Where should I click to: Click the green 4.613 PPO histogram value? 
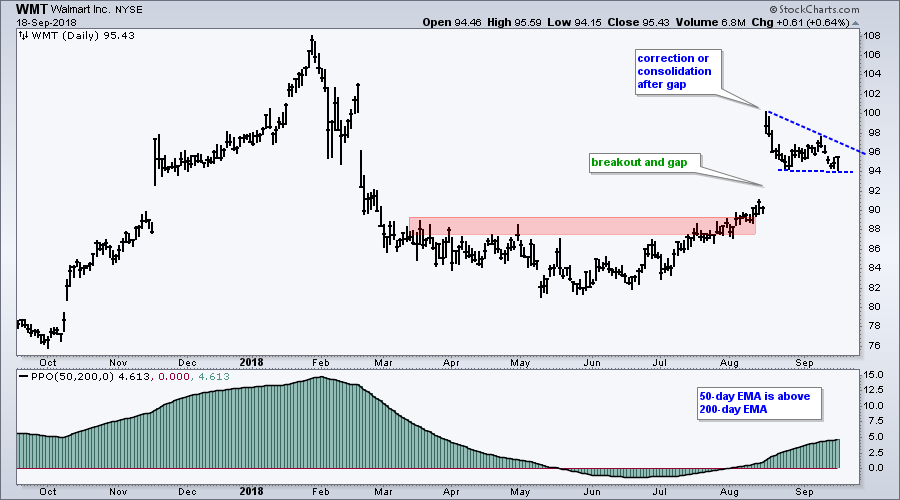click(x=214, y=377)
